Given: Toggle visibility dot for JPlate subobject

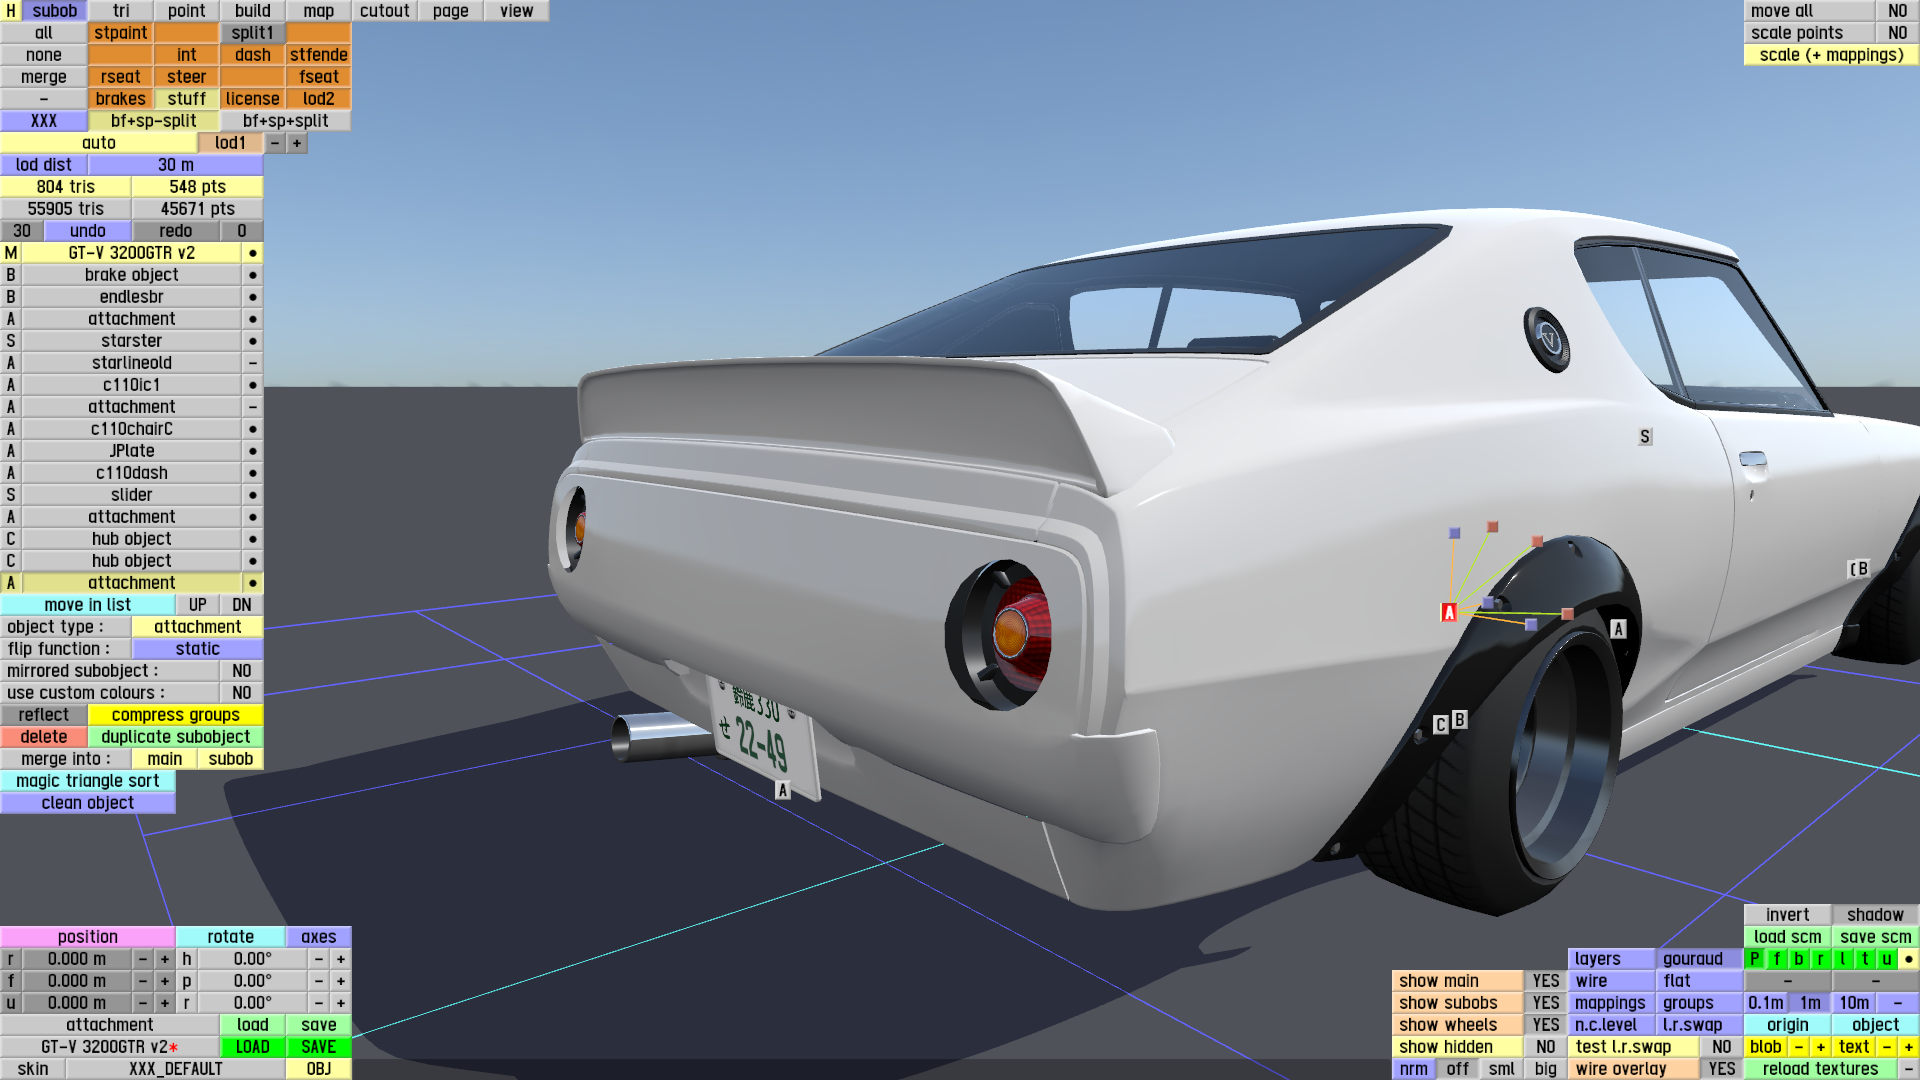Looking at the screenshot, I should [x=253, y=451].
